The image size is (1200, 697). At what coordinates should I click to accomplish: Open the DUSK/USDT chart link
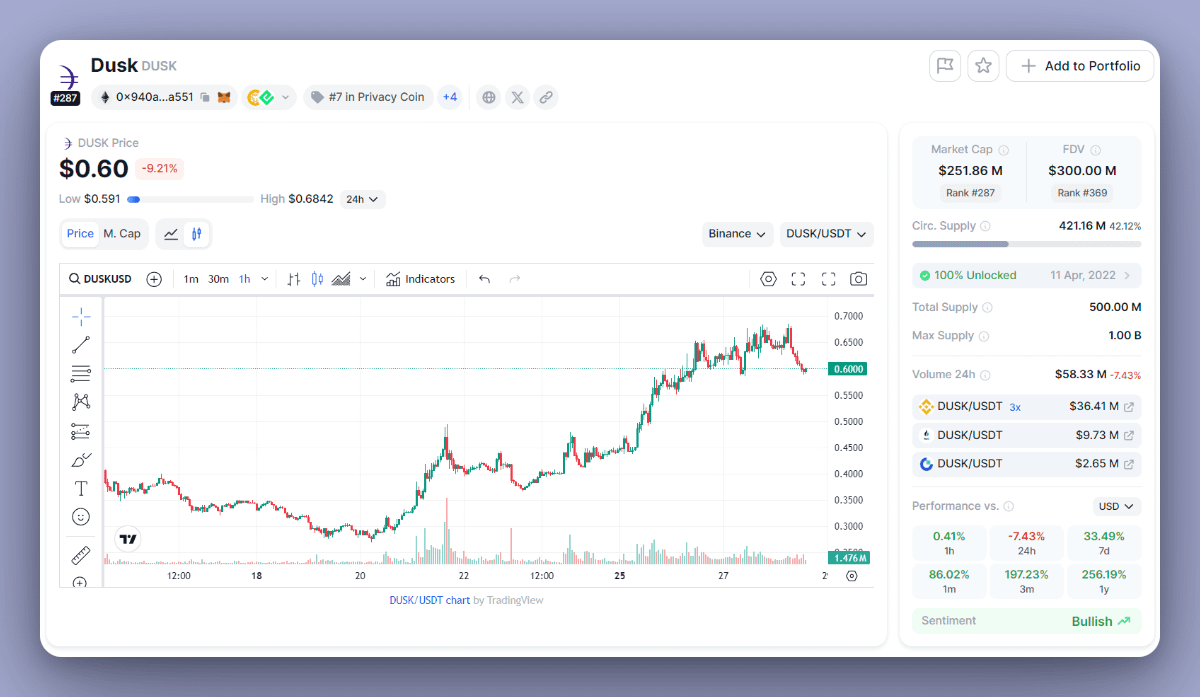click(x=430, y=600)
